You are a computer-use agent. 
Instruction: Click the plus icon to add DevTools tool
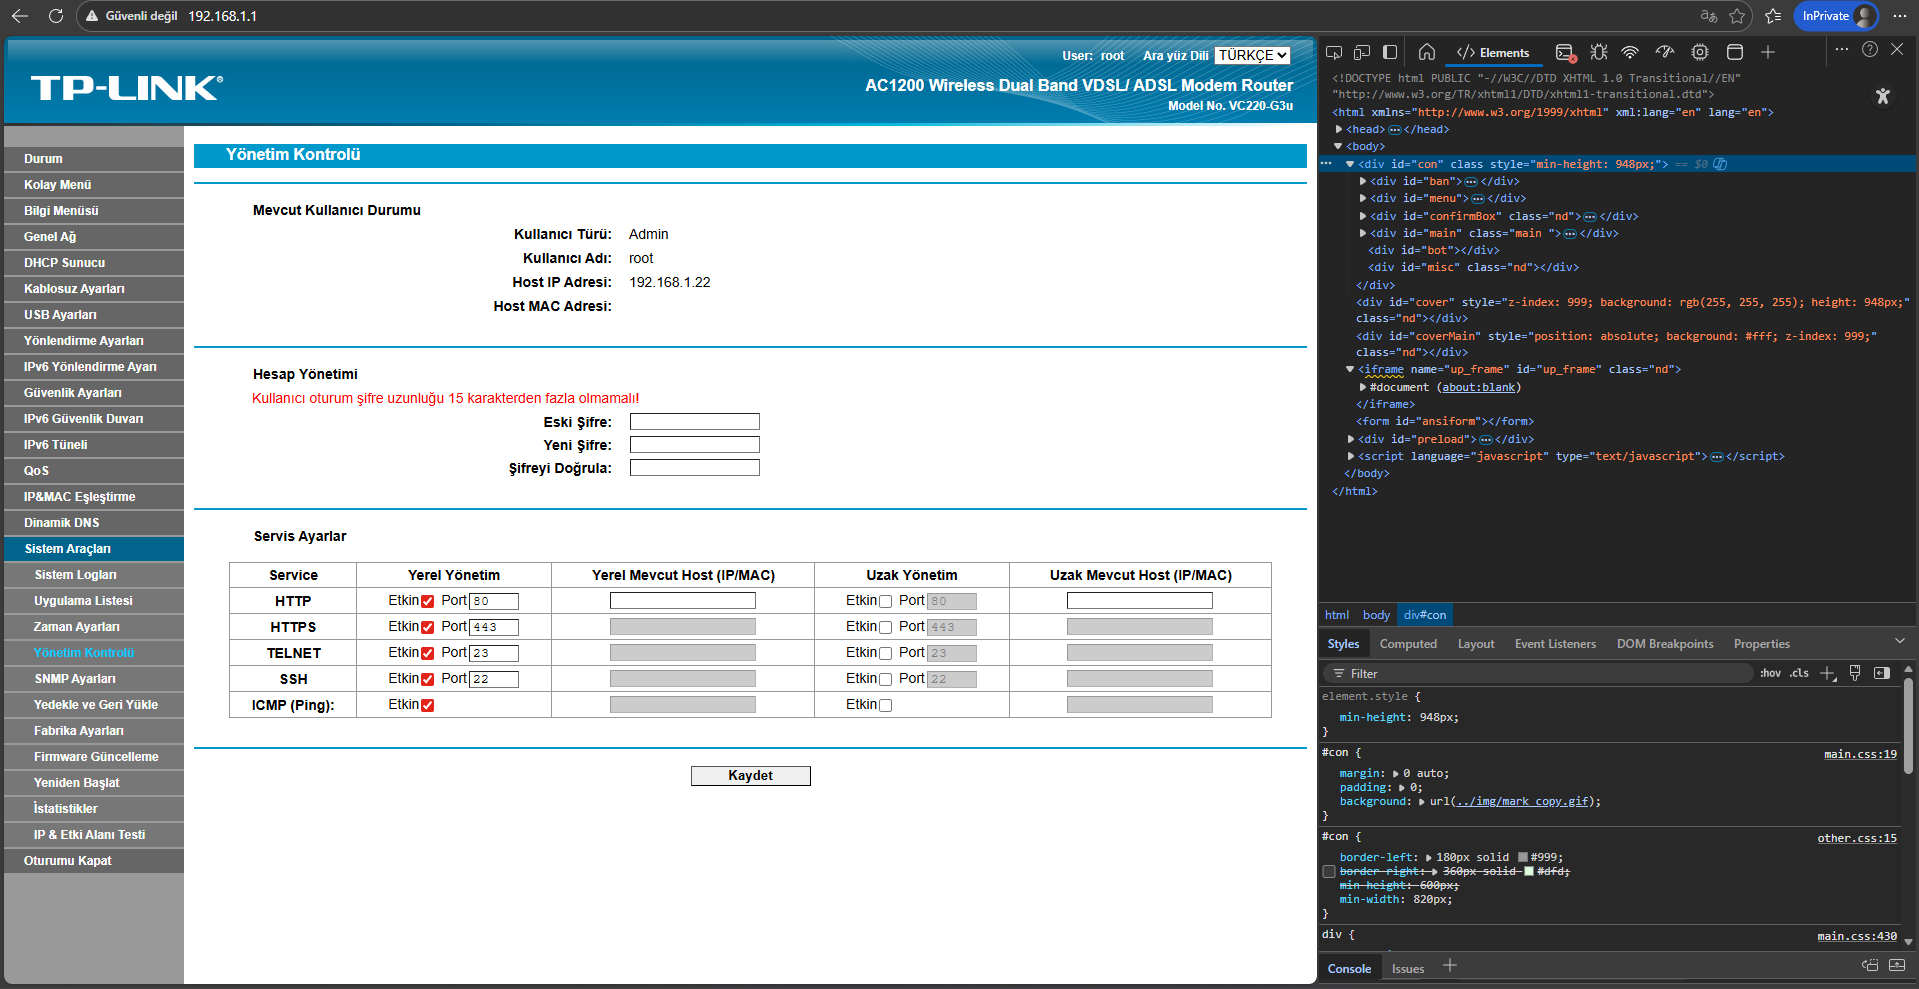1768,53
